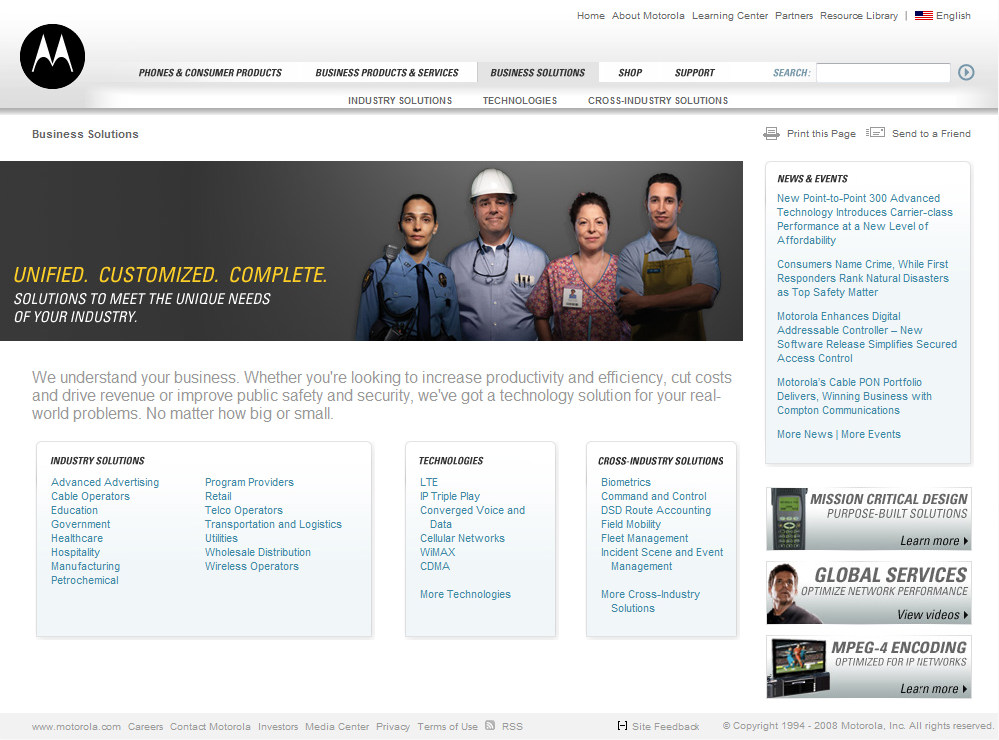Open the Global Services View videos banner
Image resolution: width=999 pixels, height=740 pixels.
click(x=868, y=593)
